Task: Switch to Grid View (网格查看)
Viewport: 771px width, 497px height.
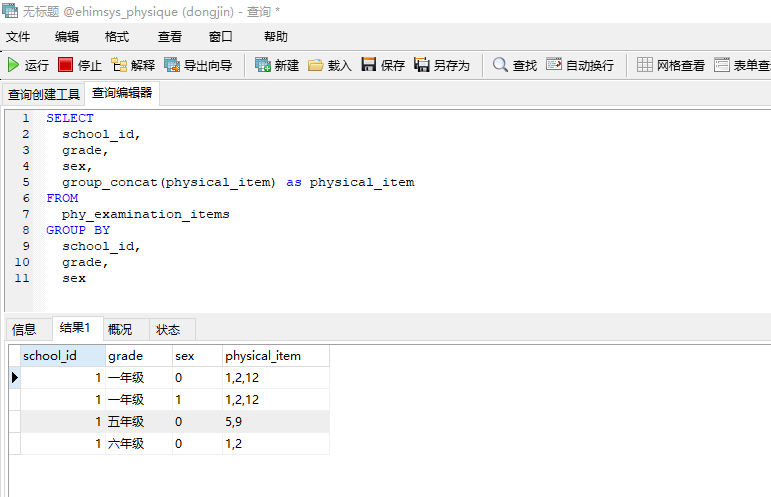Action: (x=671, y=65)
